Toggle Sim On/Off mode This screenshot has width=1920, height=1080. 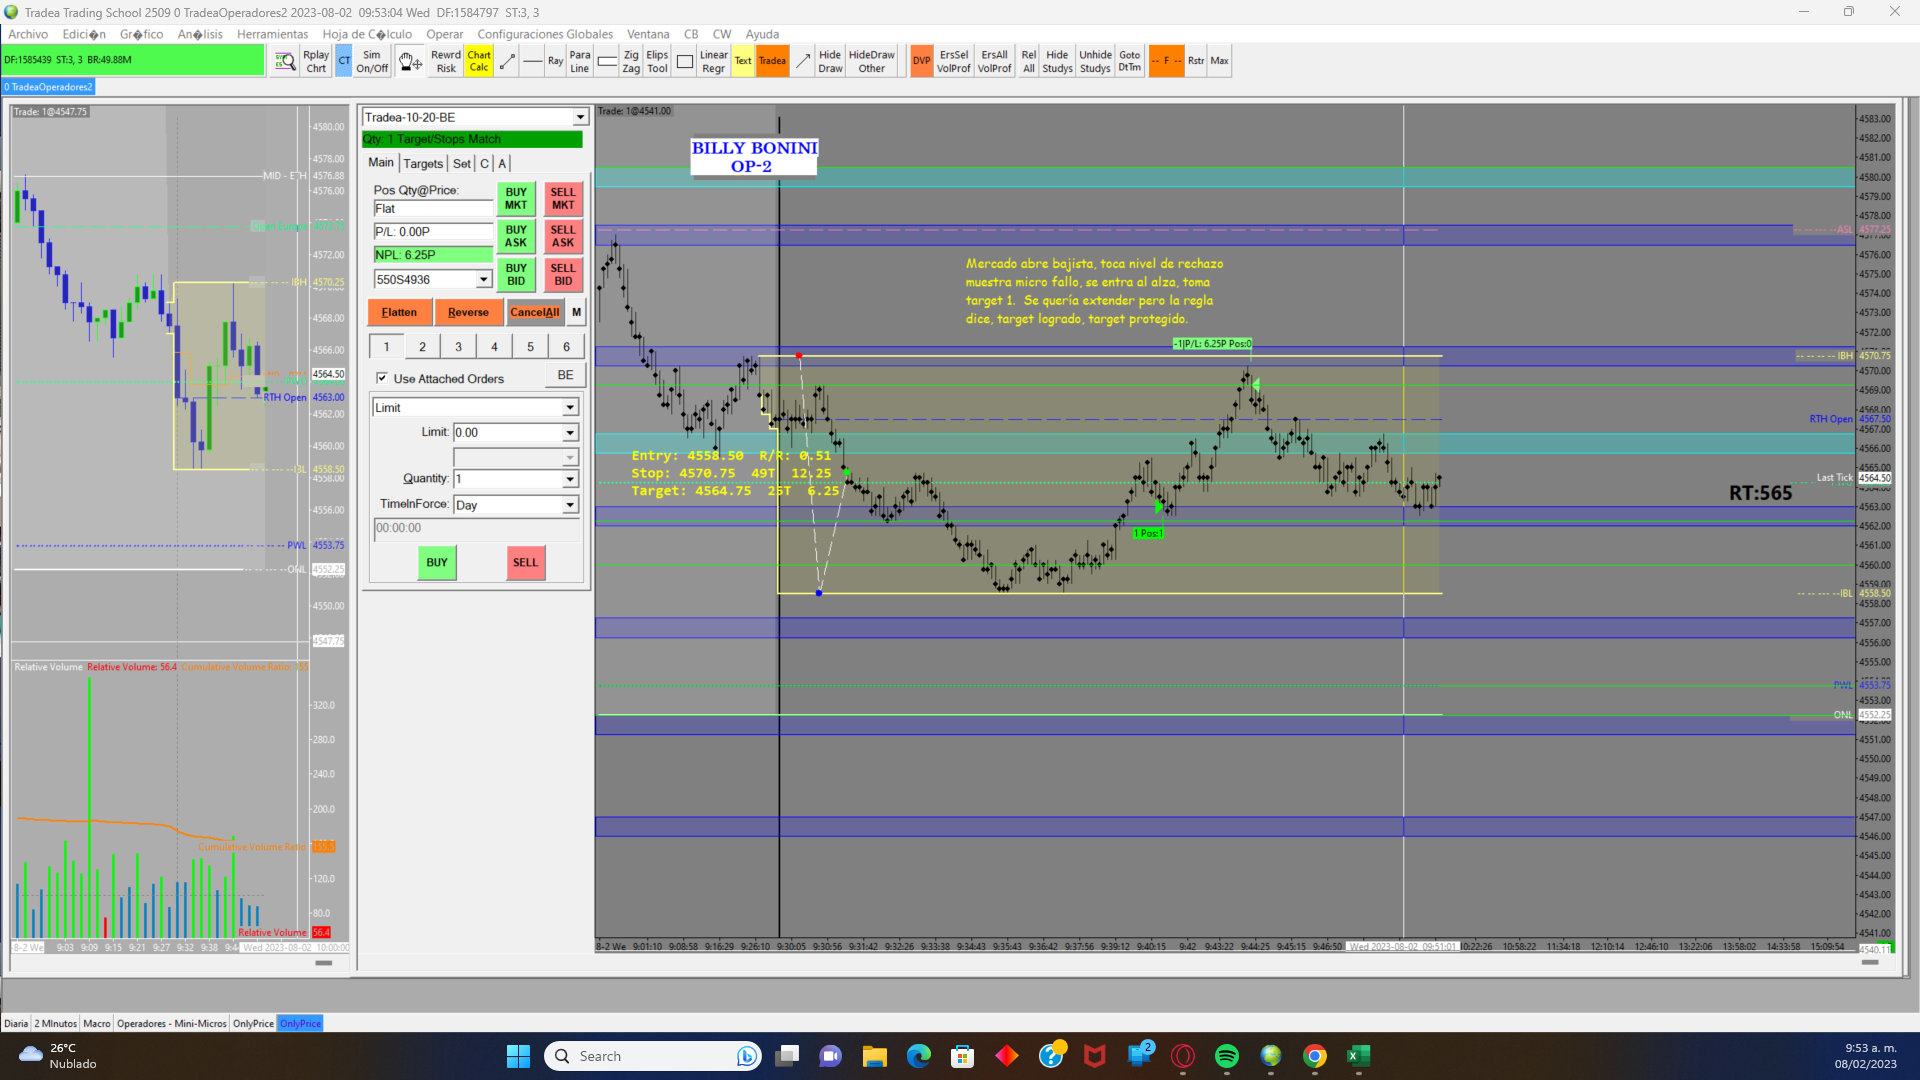pyautogui.click(x=372, y=62)
